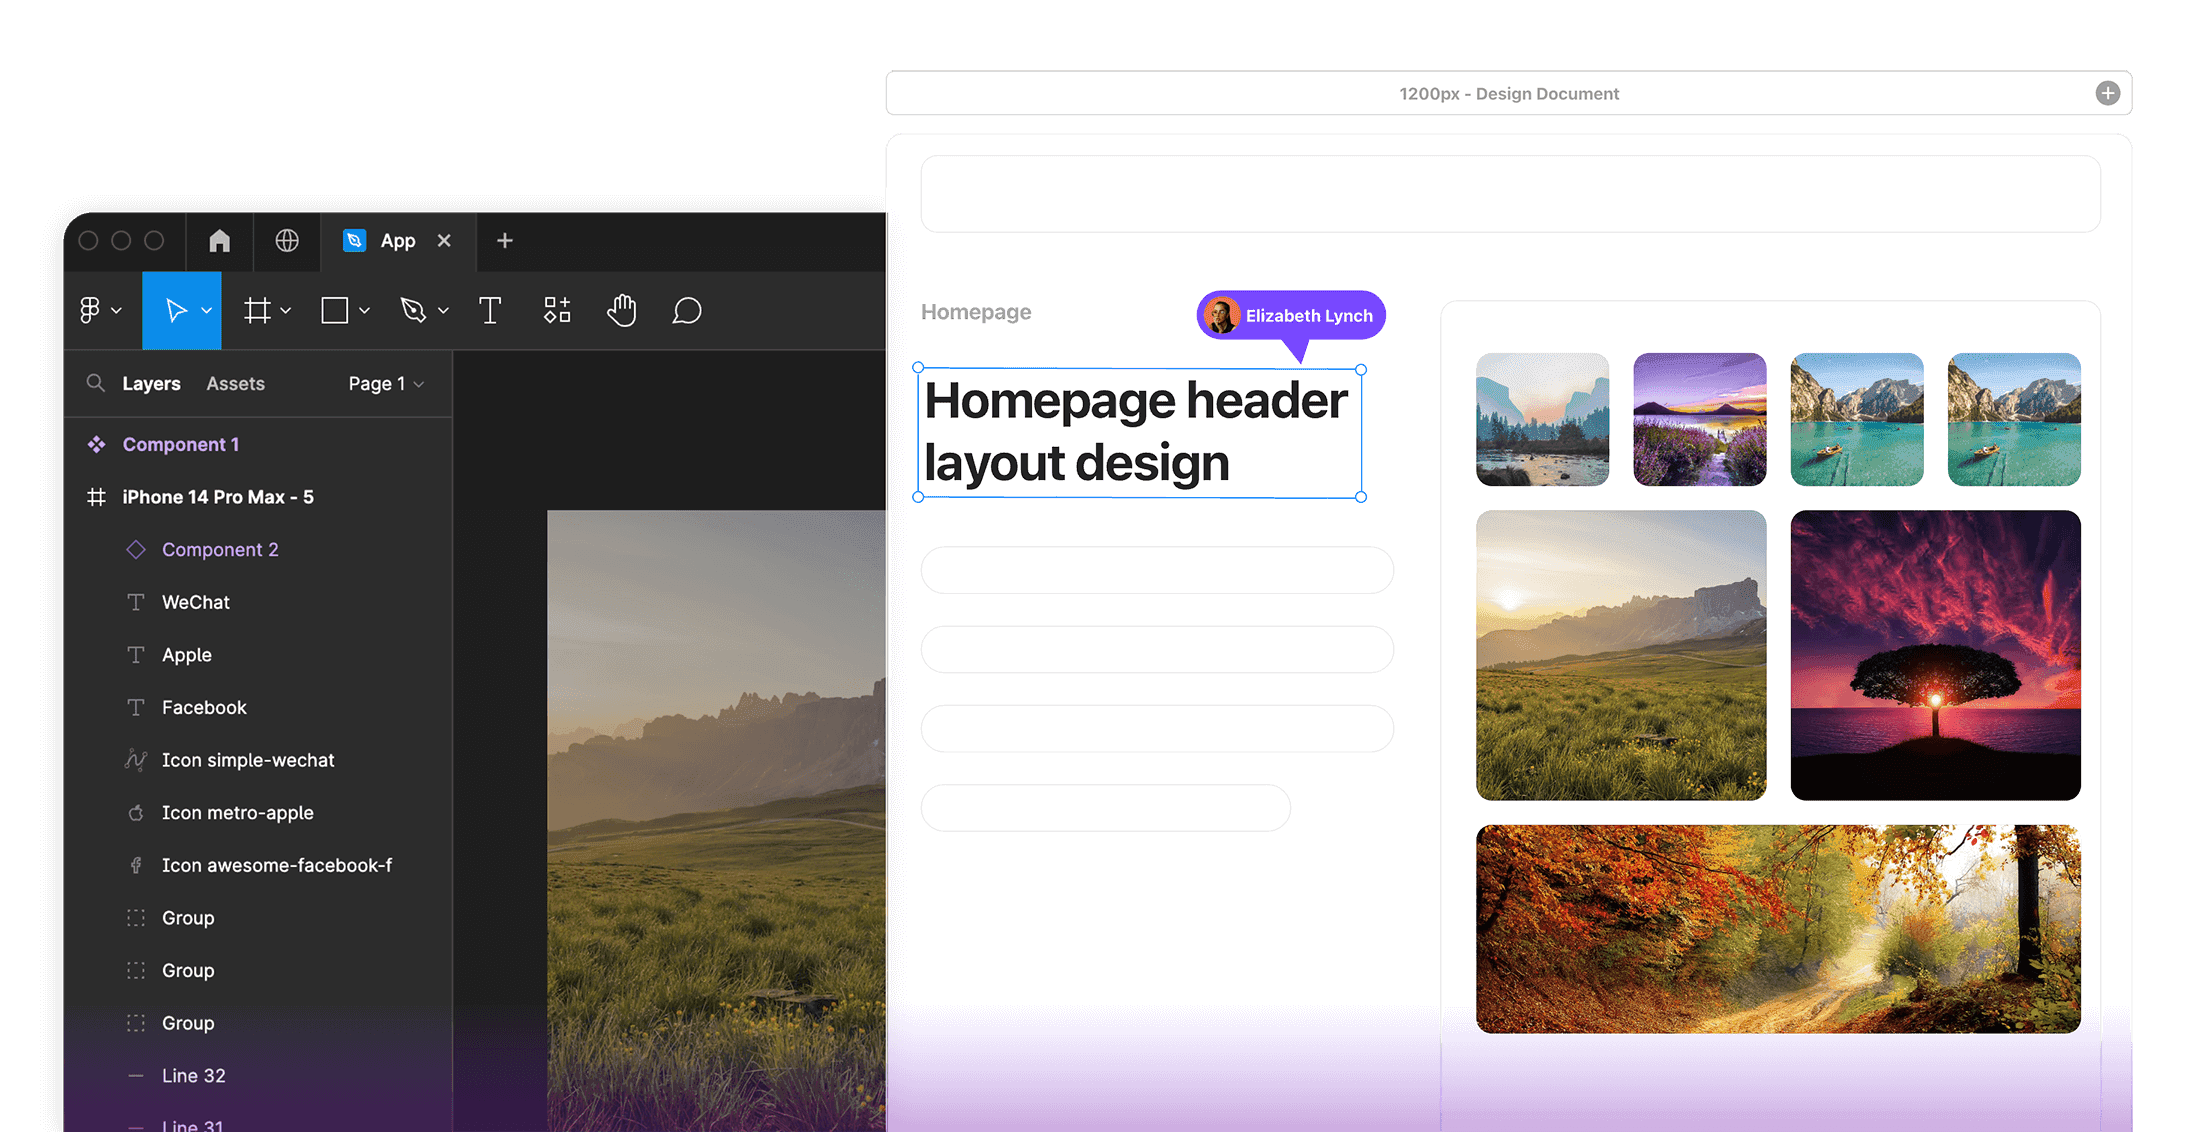The width and height of the screenshot is (2200, 1132).
Task: Click the Elizabeth Lynch collaborator badge
Action: coord(1291,316)
